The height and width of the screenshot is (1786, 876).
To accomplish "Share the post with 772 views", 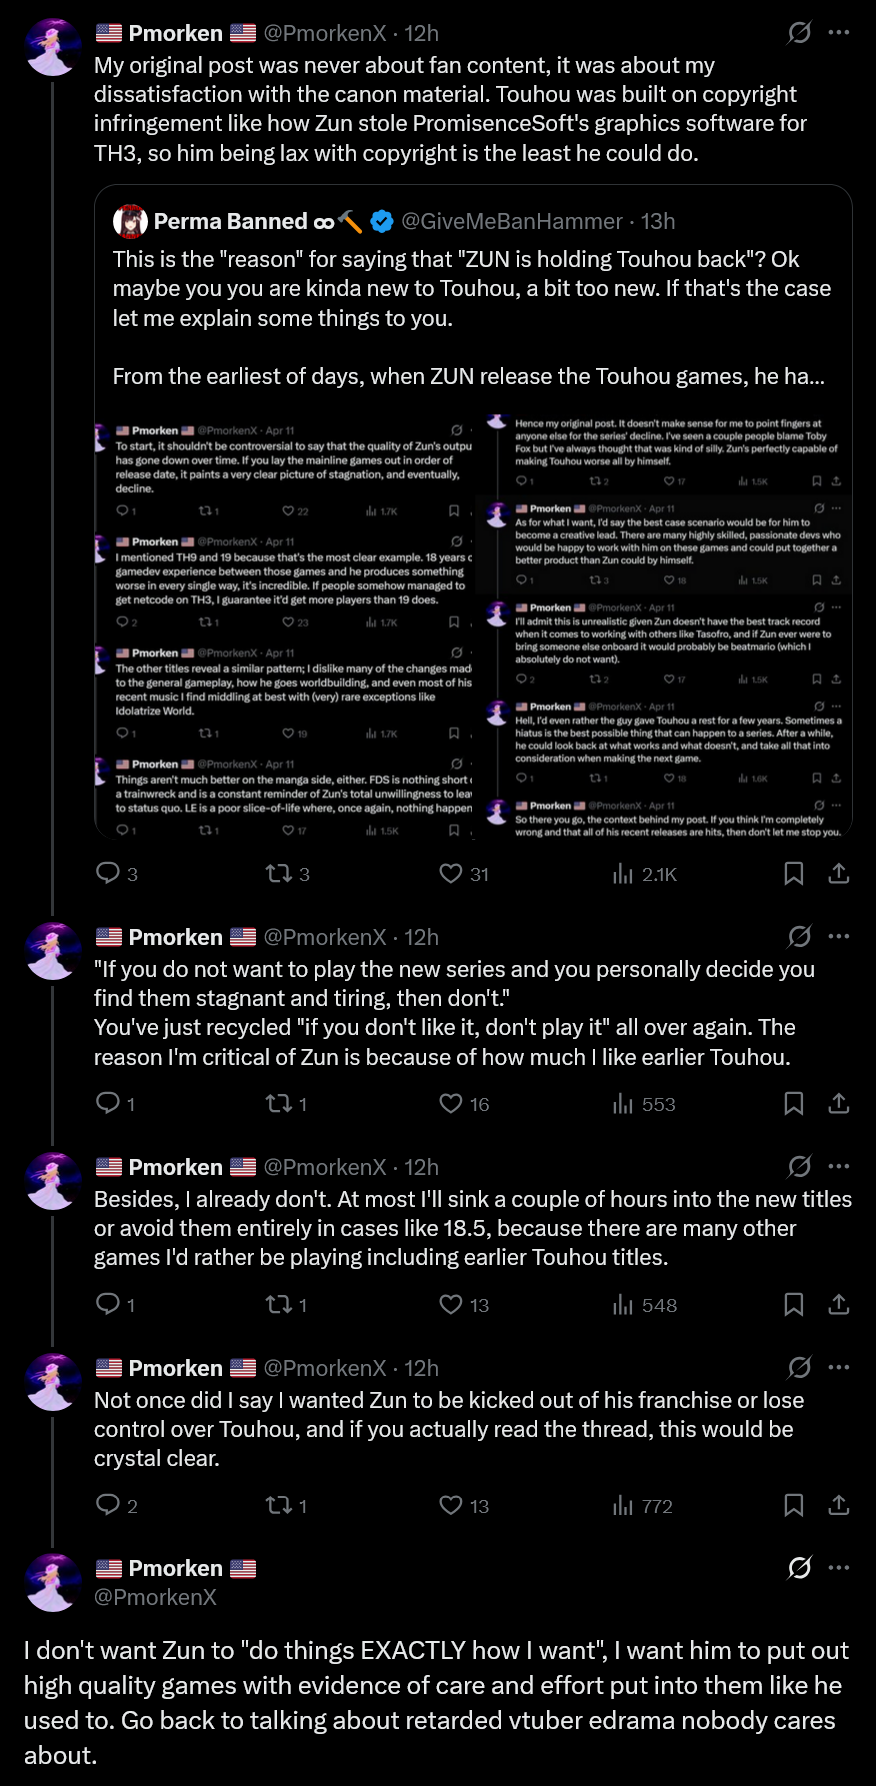I will (x=839, y=1506).
